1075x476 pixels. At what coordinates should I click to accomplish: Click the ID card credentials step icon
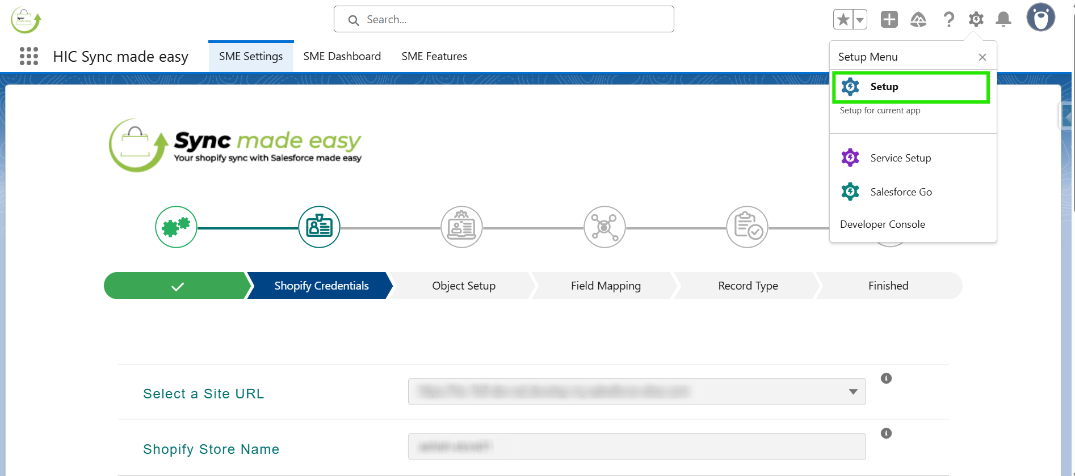319,226
